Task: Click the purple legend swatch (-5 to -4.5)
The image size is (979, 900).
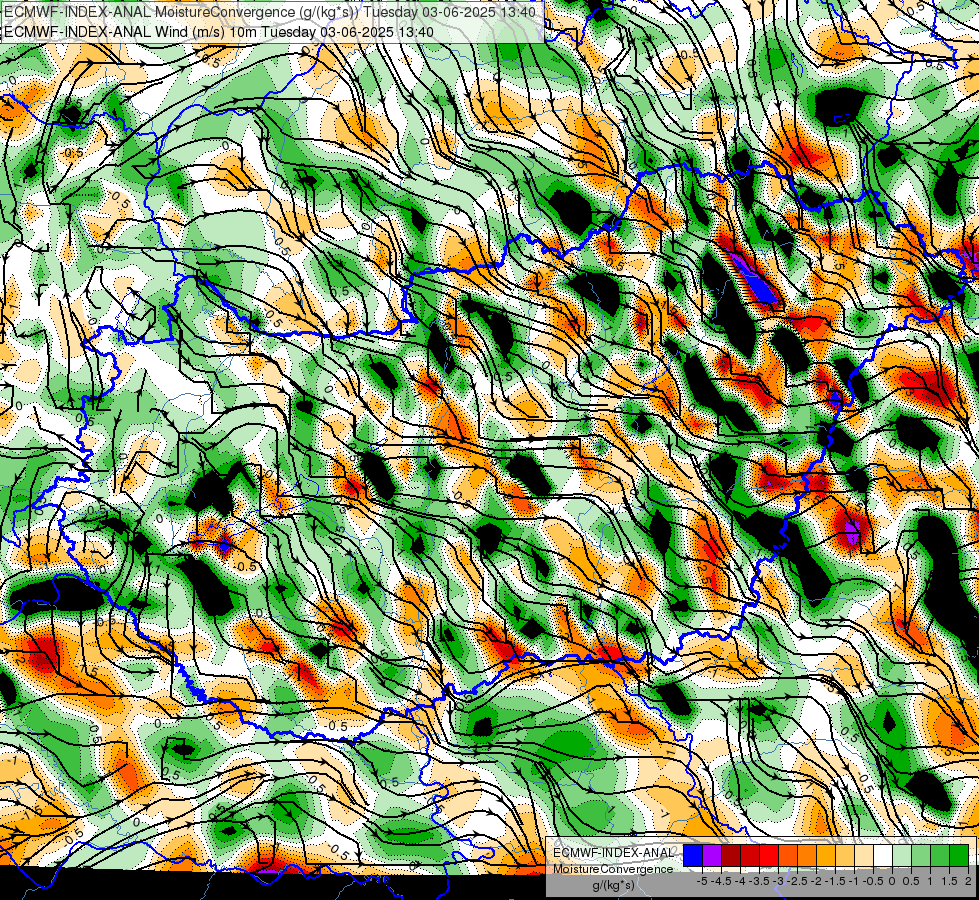Action: (712, 856)
